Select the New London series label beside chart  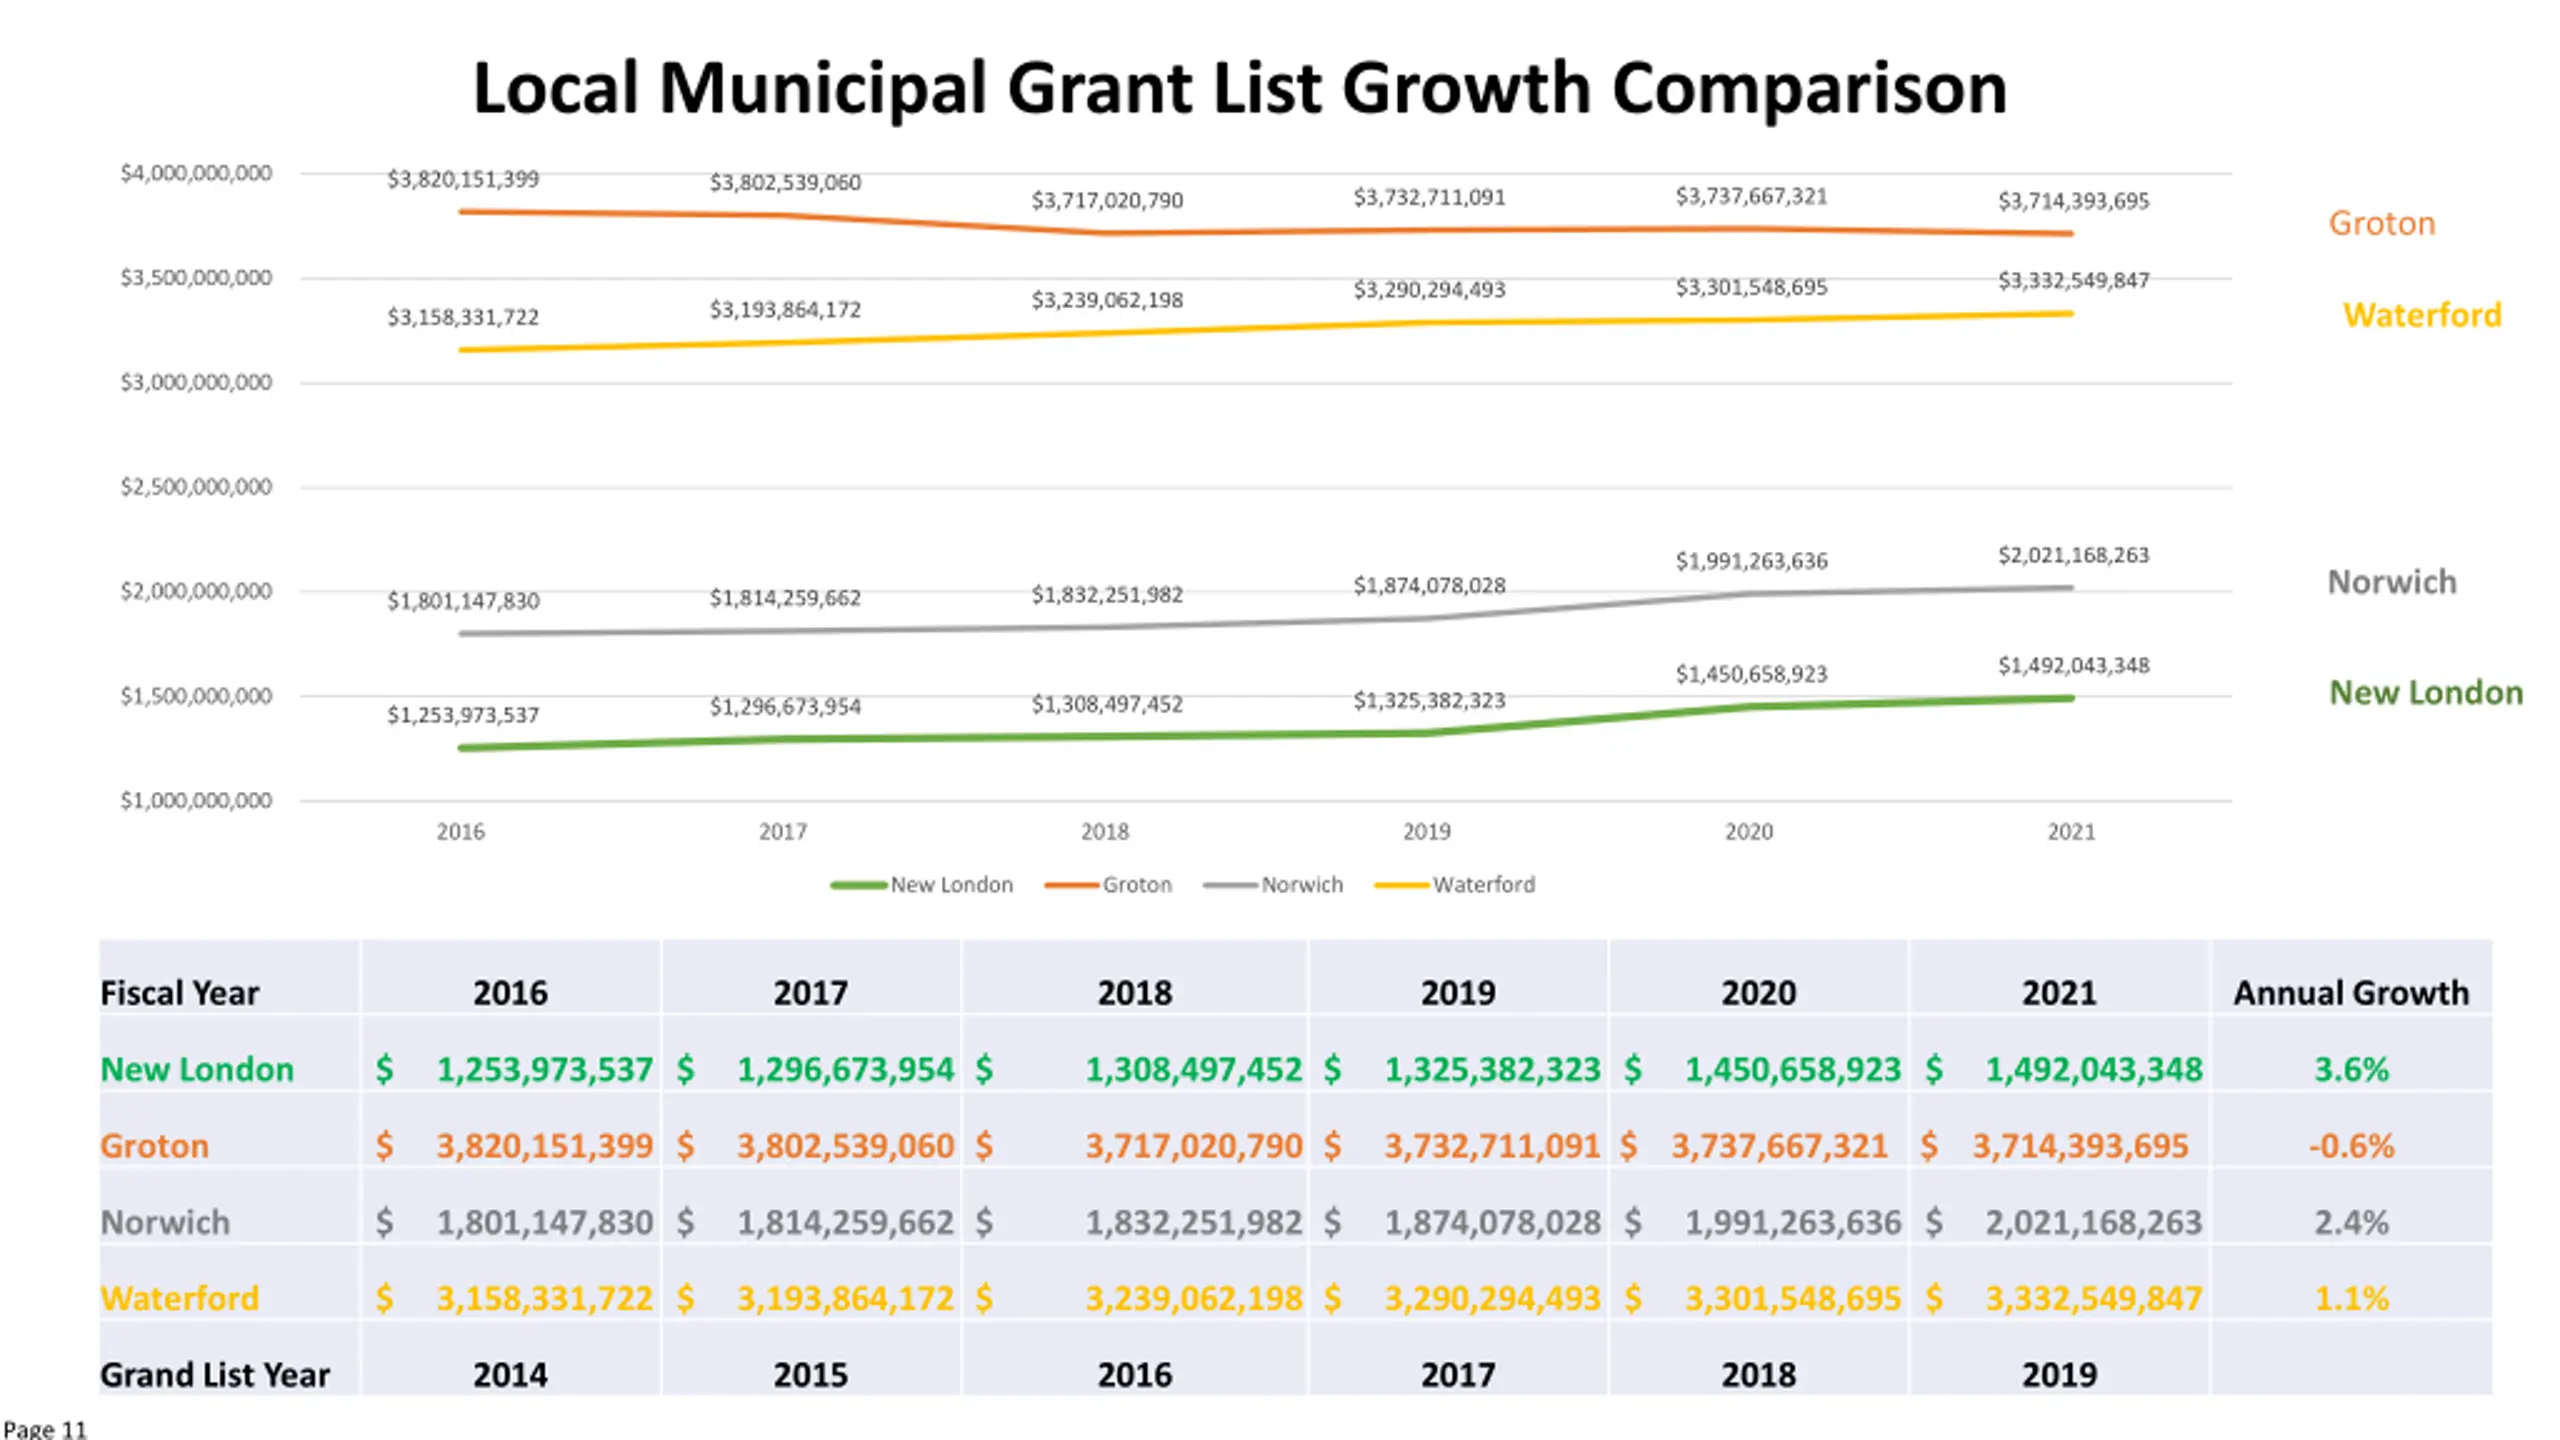(x=2426, y=692)
